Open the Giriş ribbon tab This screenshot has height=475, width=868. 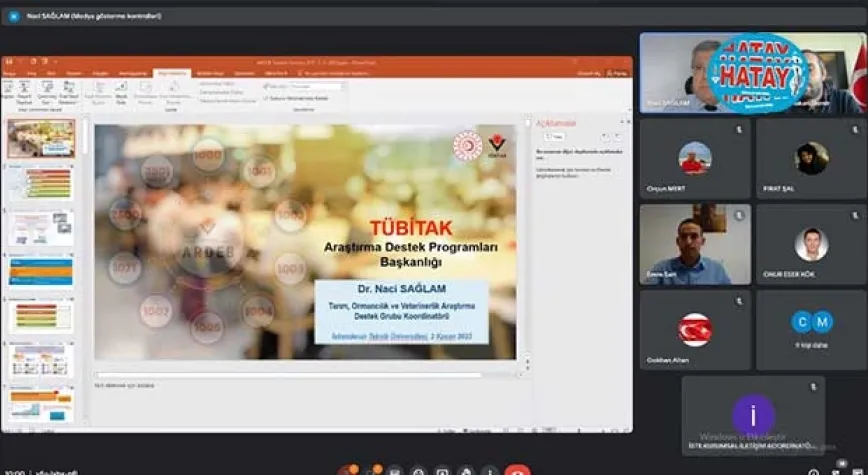32,73
